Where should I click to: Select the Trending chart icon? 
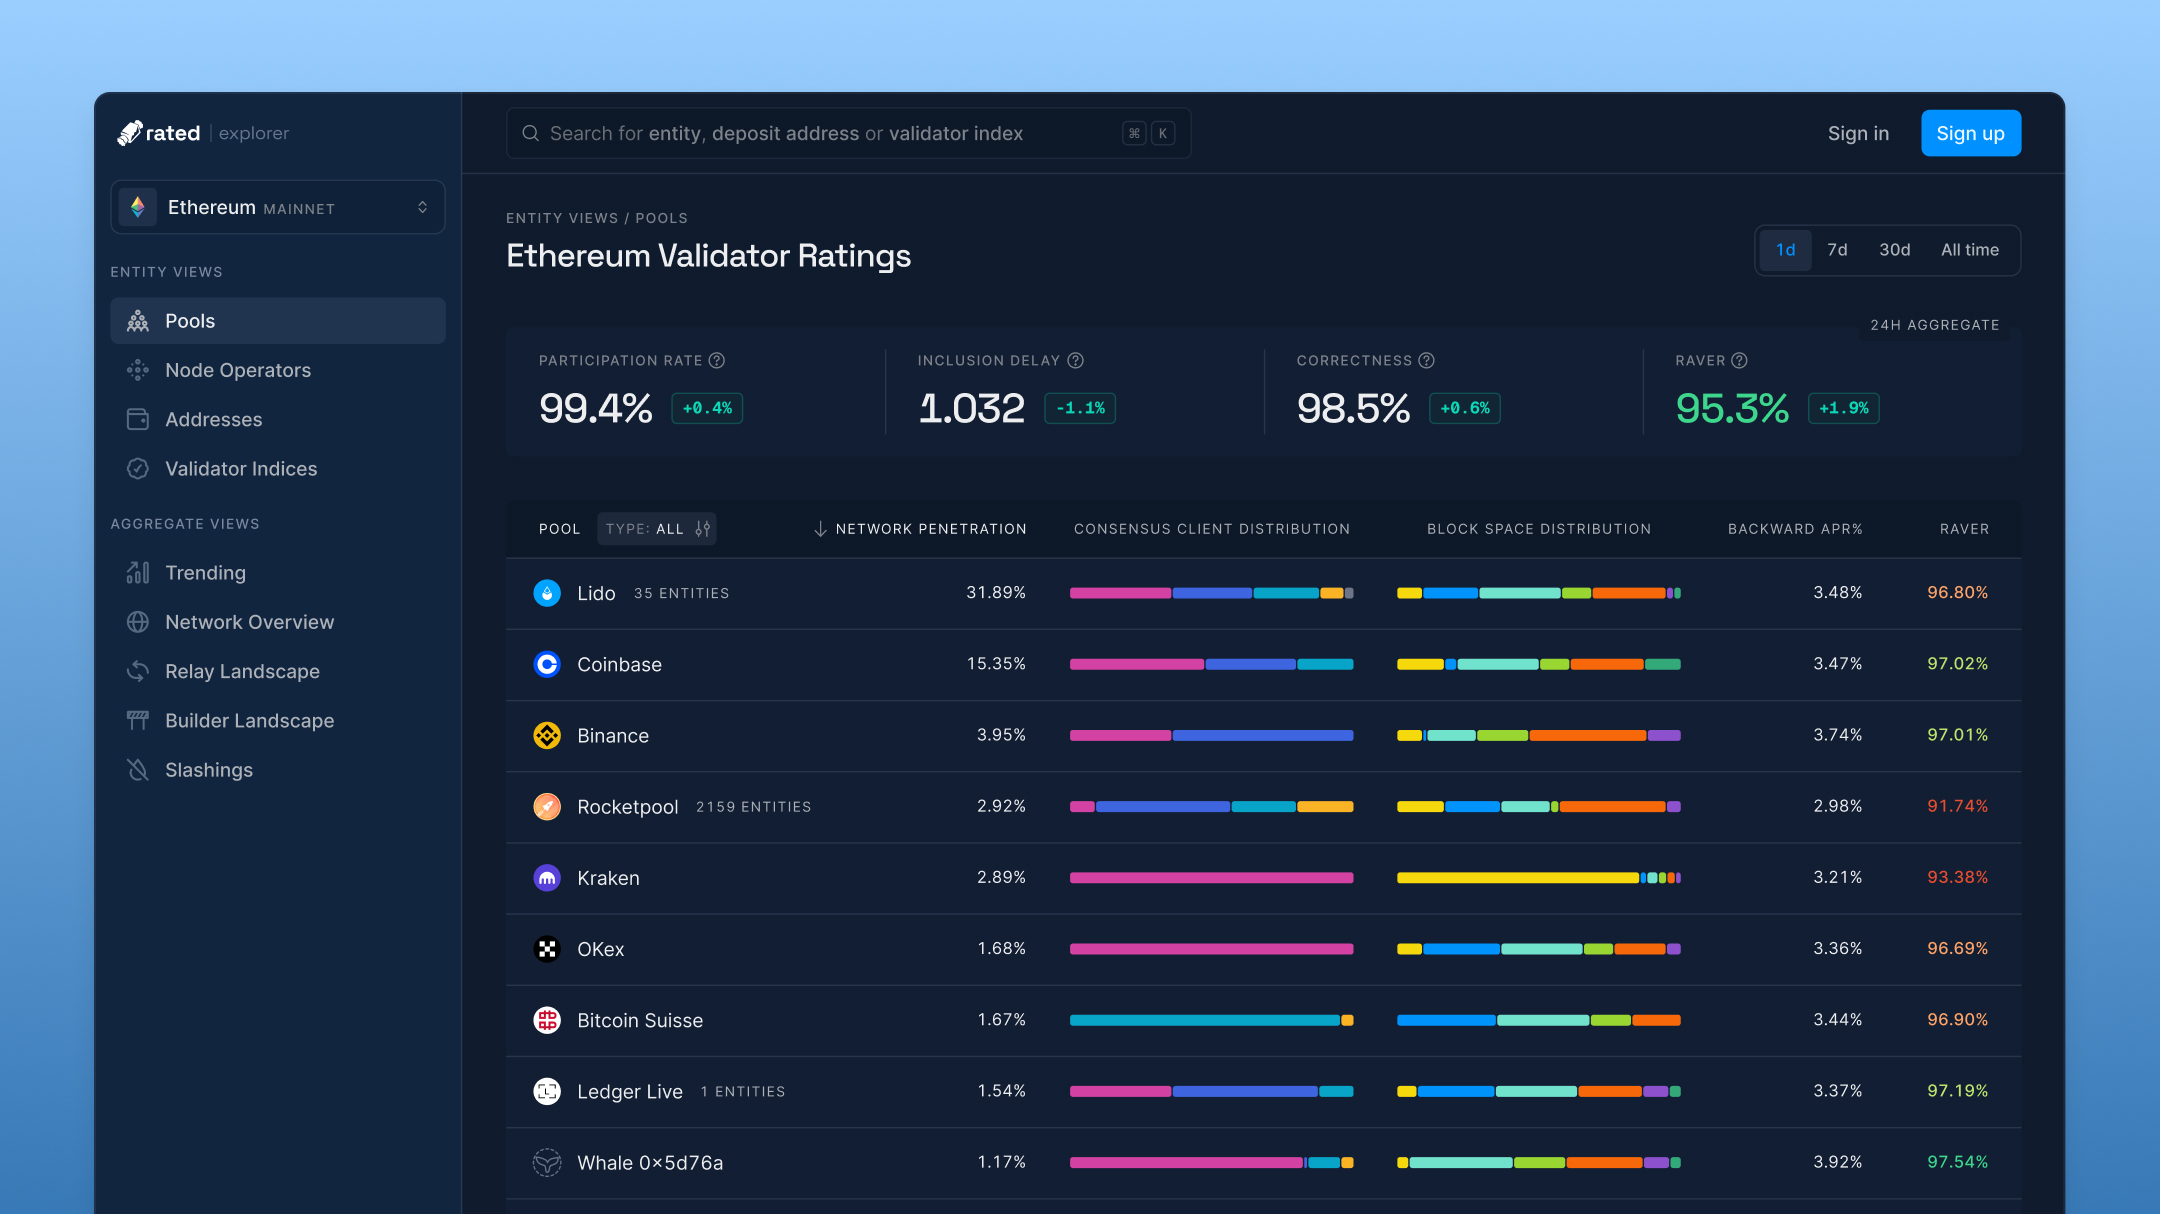137,572
